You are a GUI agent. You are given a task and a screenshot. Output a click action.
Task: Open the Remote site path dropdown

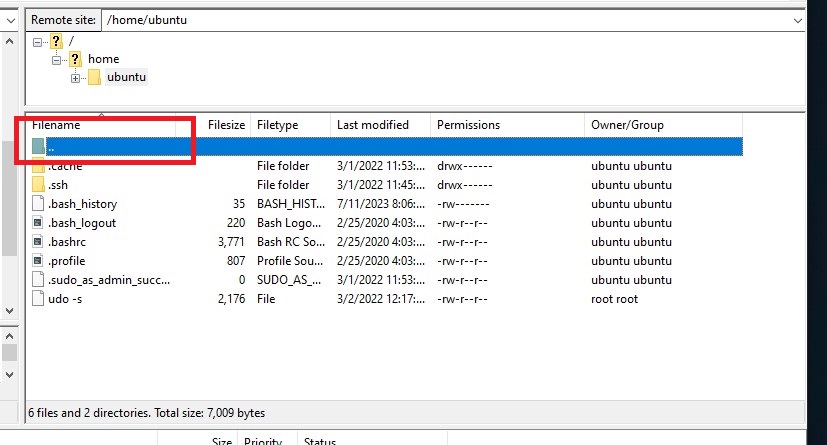[797, 19]
